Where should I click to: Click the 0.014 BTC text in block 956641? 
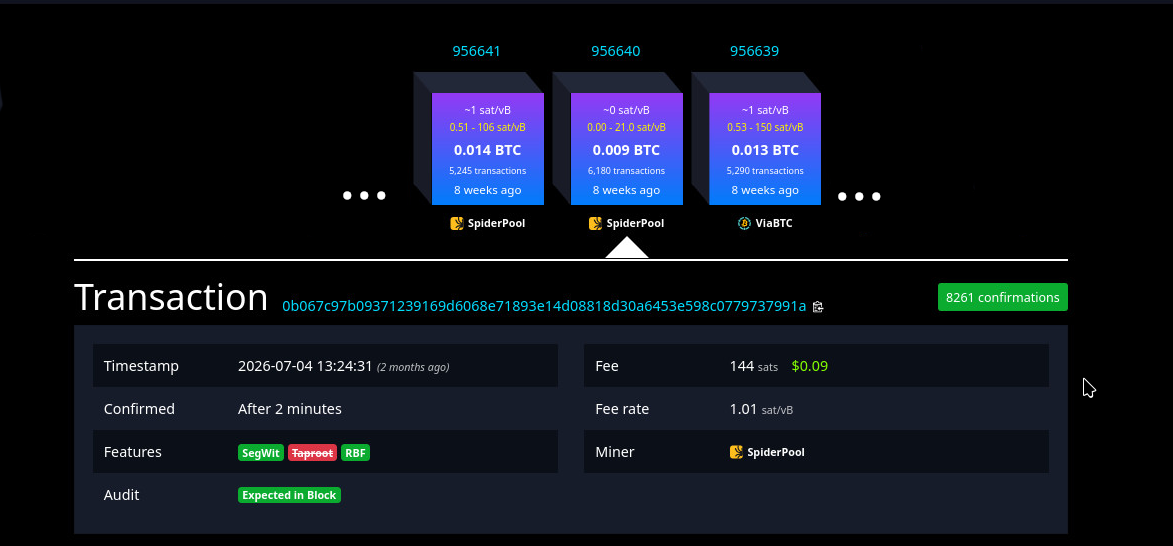tap(488, 150)
